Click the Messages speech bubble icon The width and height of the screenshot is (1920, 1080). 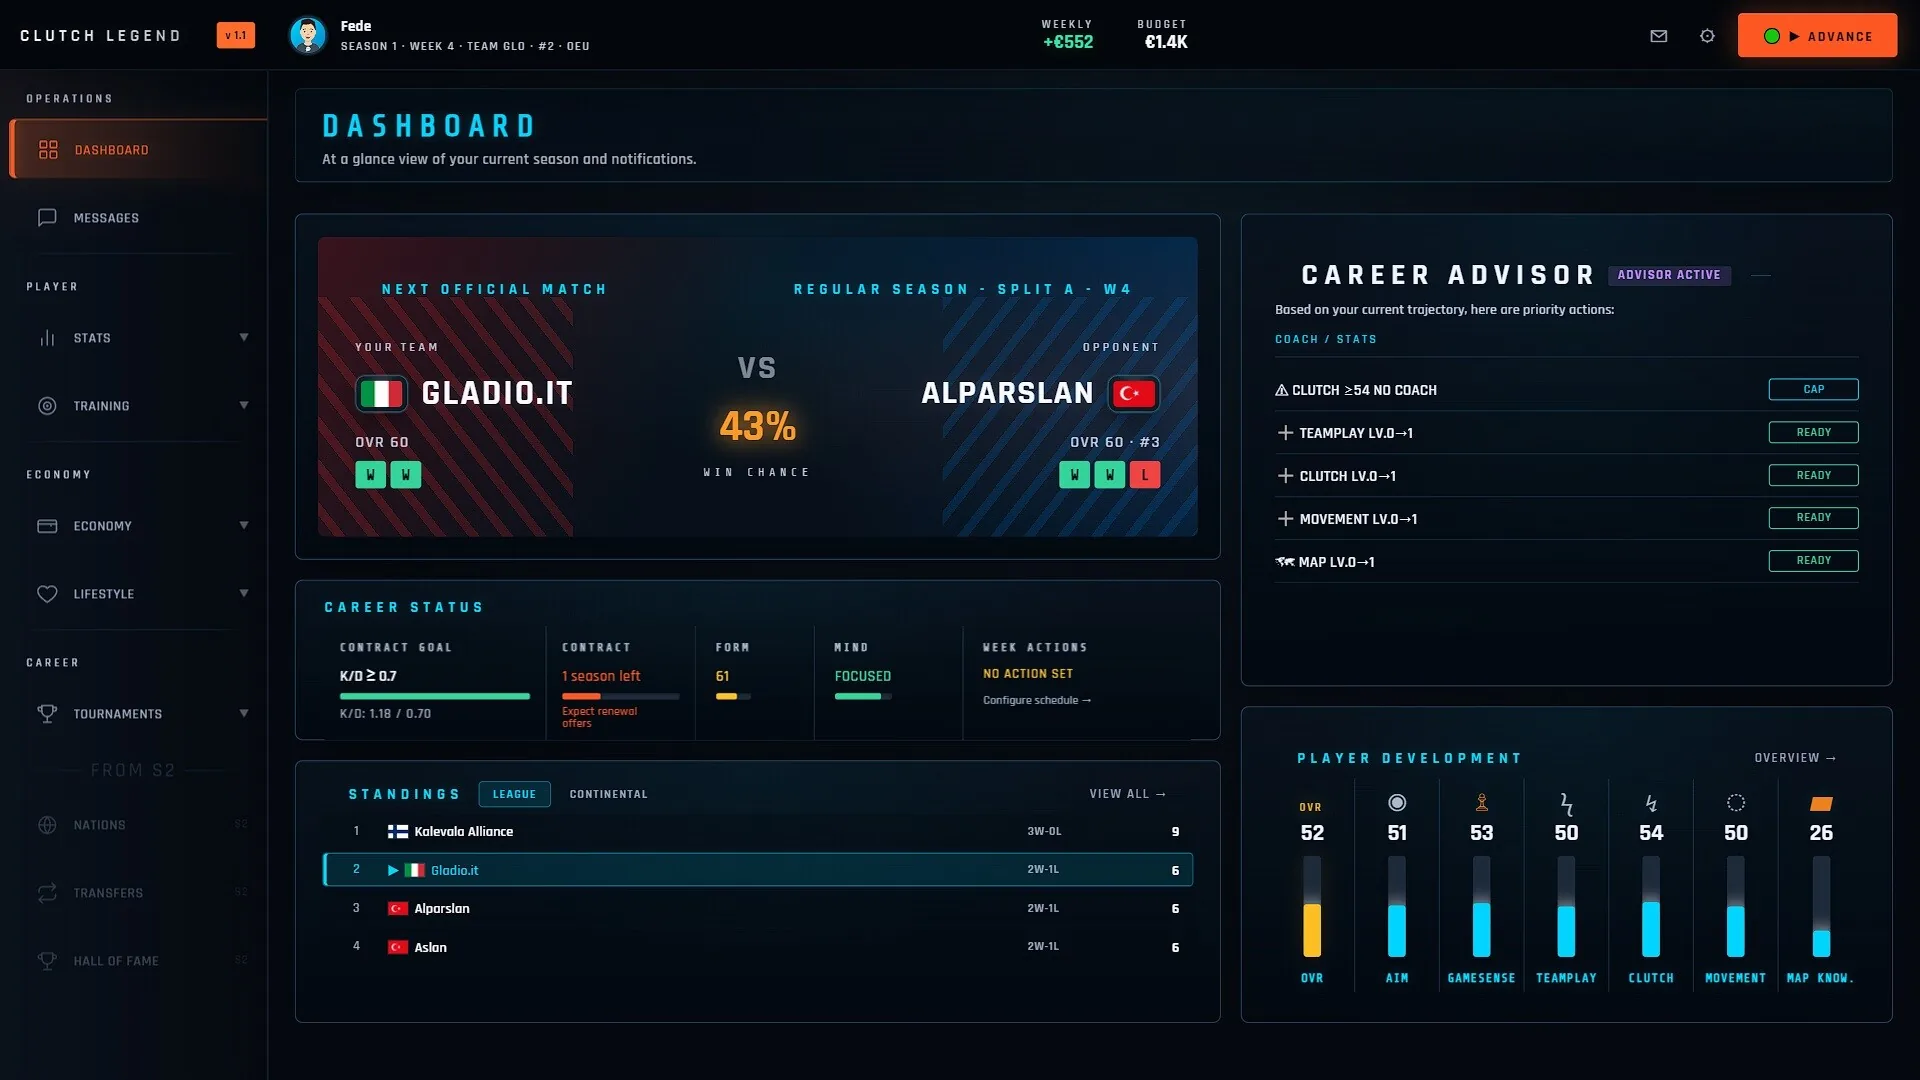pos(47,217)
